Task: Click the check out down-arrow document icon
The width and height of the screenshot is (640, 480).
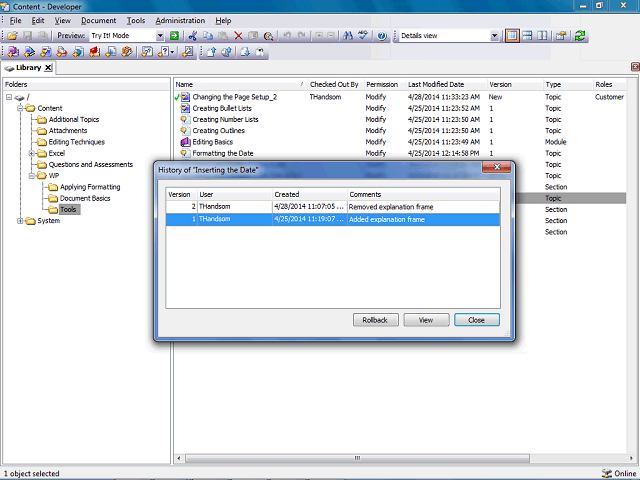Action: pos(245,52)
